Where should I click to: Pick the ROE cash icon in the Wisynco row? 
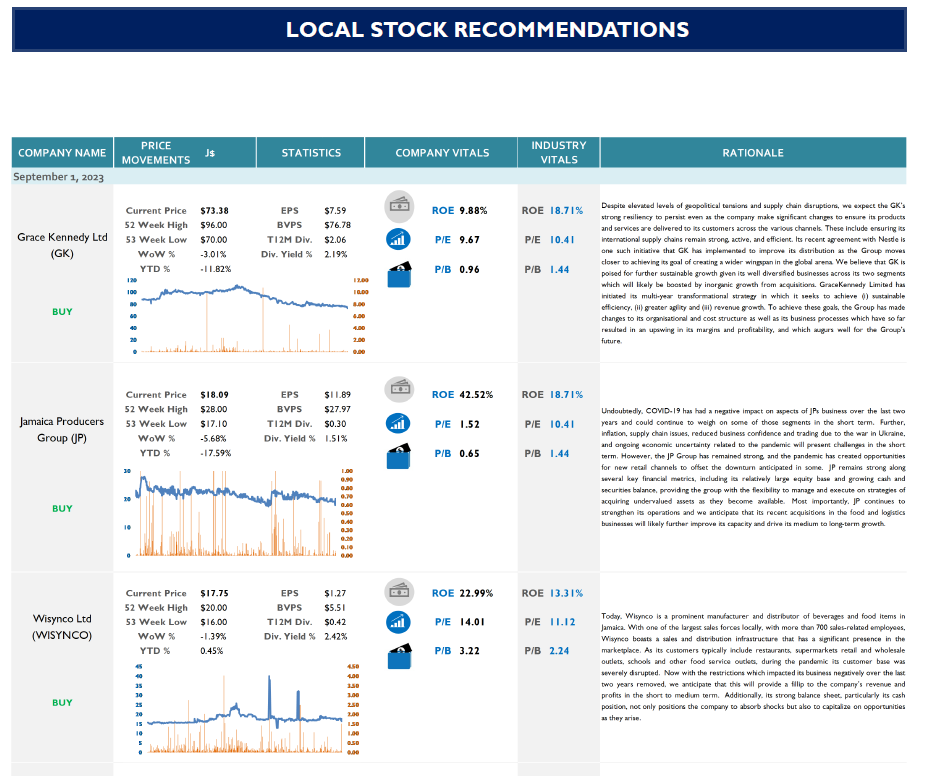(x=399, y=591)
